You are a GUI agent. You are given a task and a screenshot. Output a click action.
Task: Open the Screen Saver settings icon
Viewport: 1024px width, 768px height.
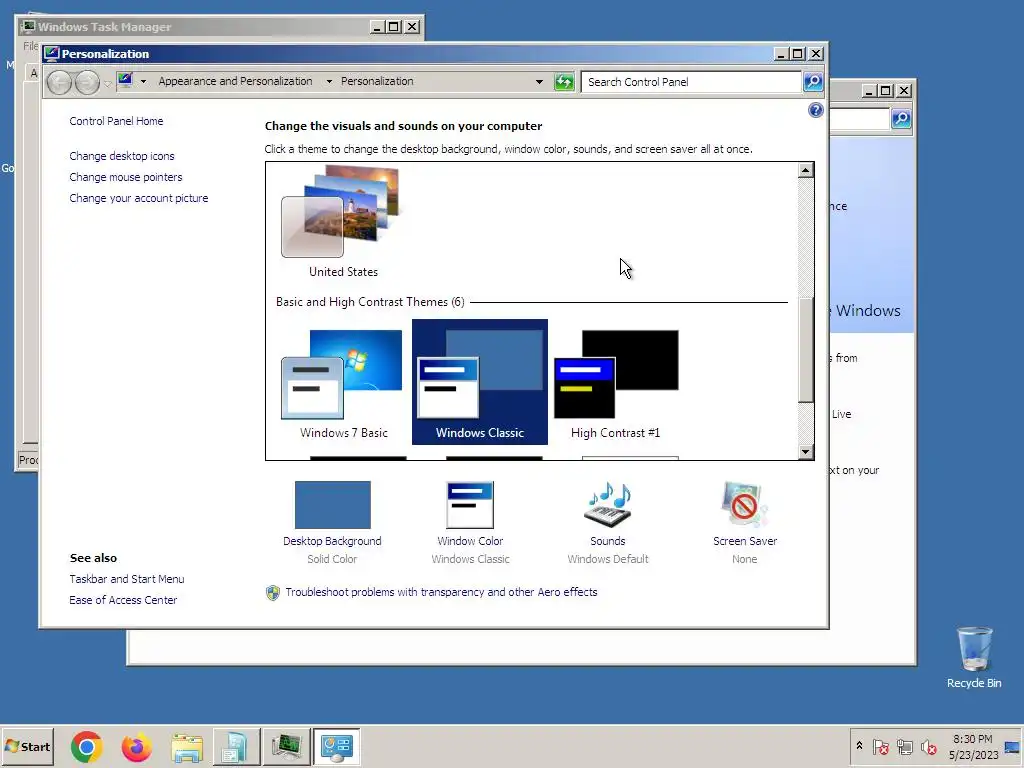point(744,505)
